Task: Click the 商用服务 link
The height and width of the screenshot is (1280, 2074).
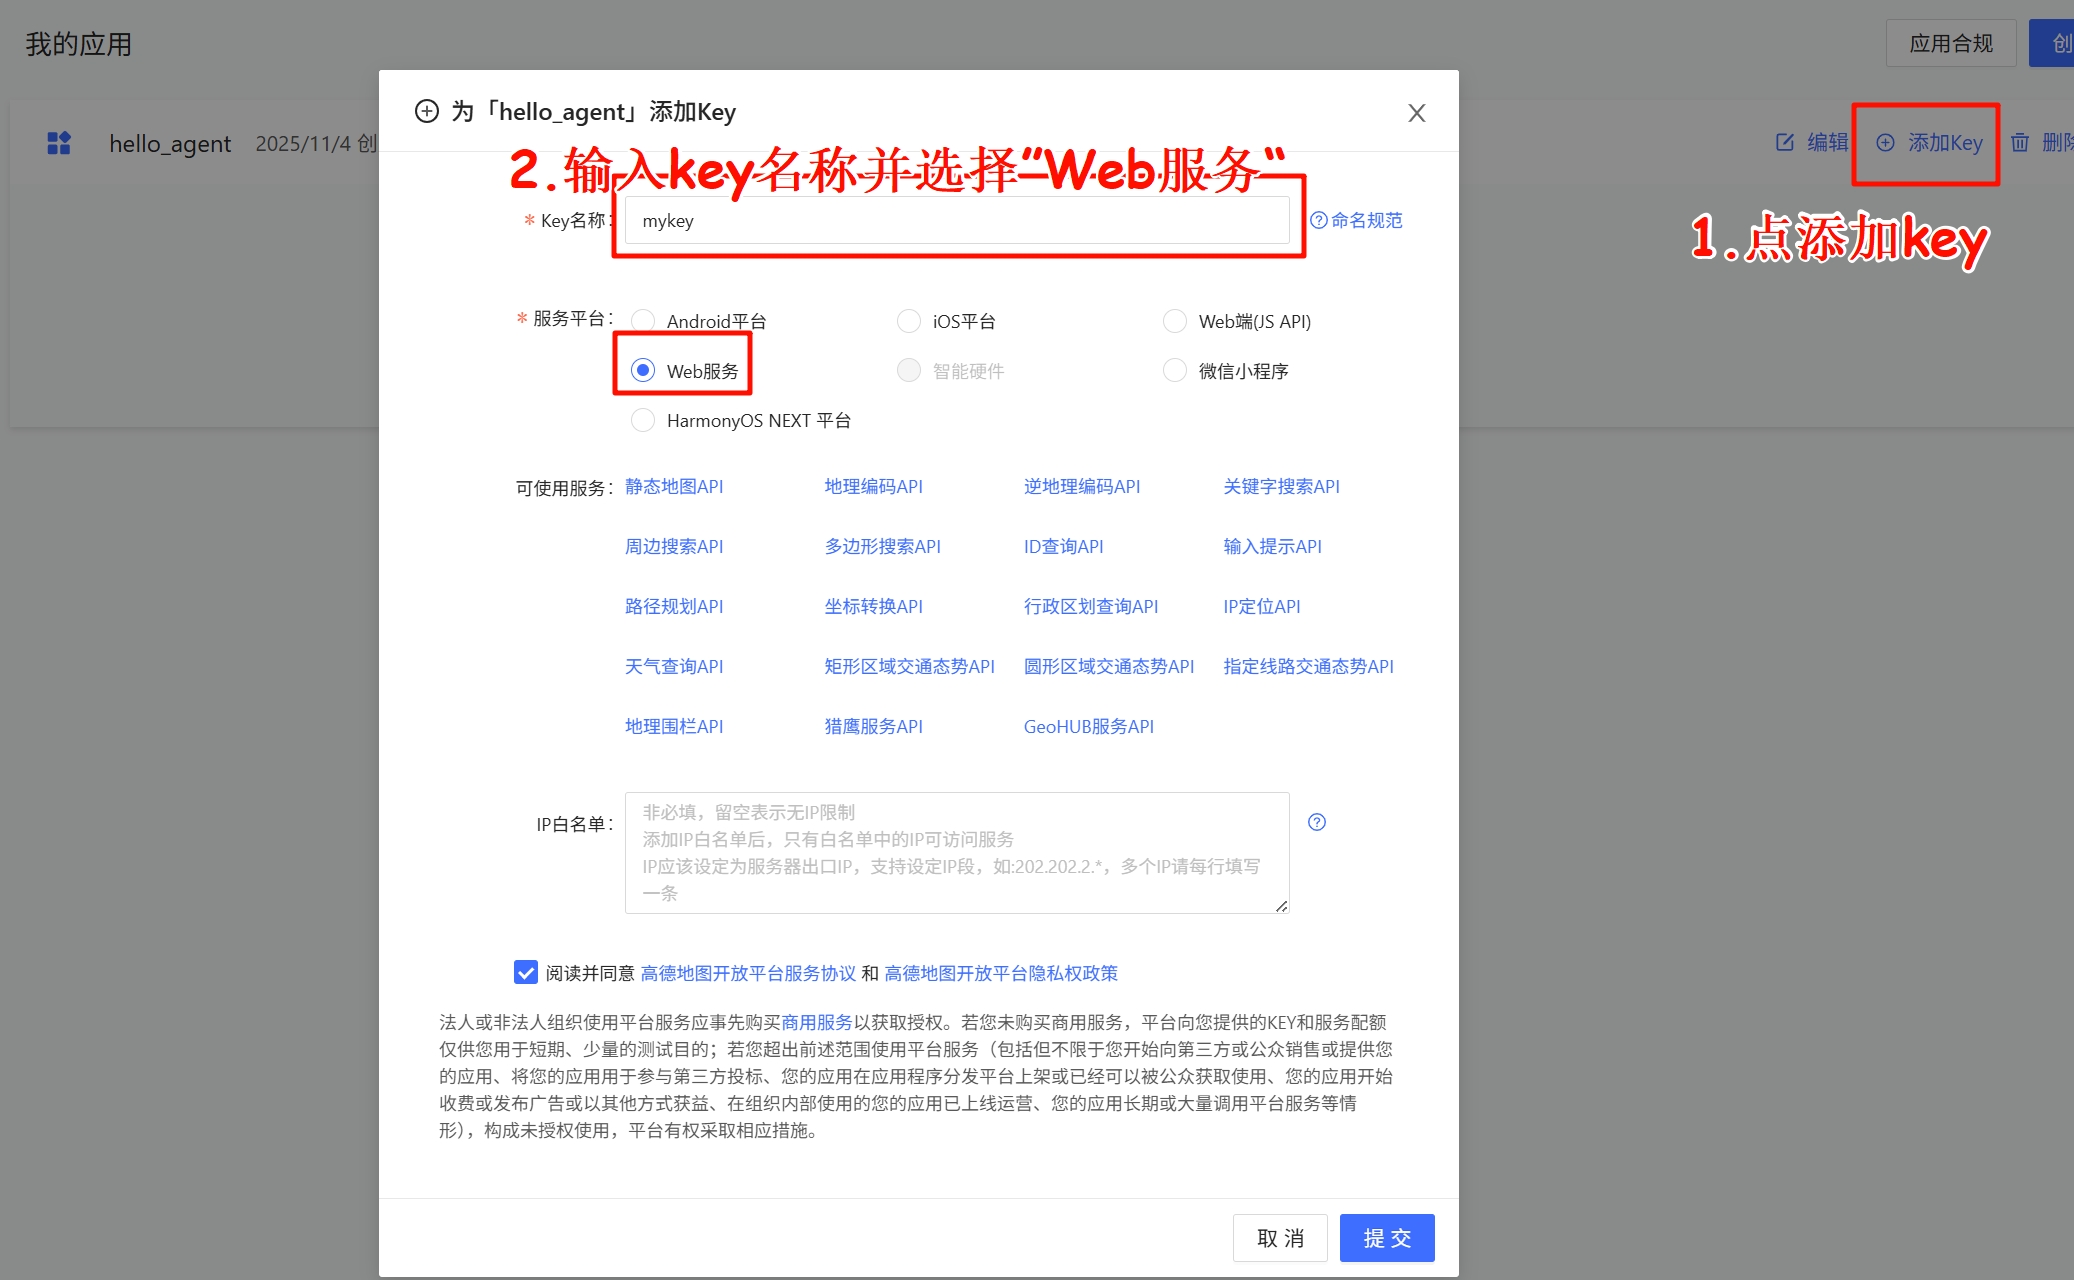Action: (816, 1022)
